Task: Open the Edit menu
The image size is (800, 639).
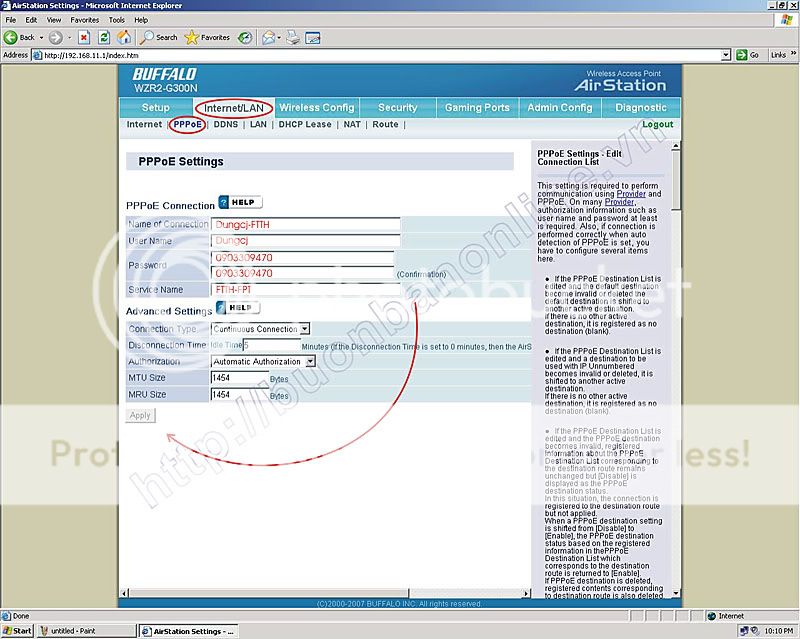Action: (31, 20)
